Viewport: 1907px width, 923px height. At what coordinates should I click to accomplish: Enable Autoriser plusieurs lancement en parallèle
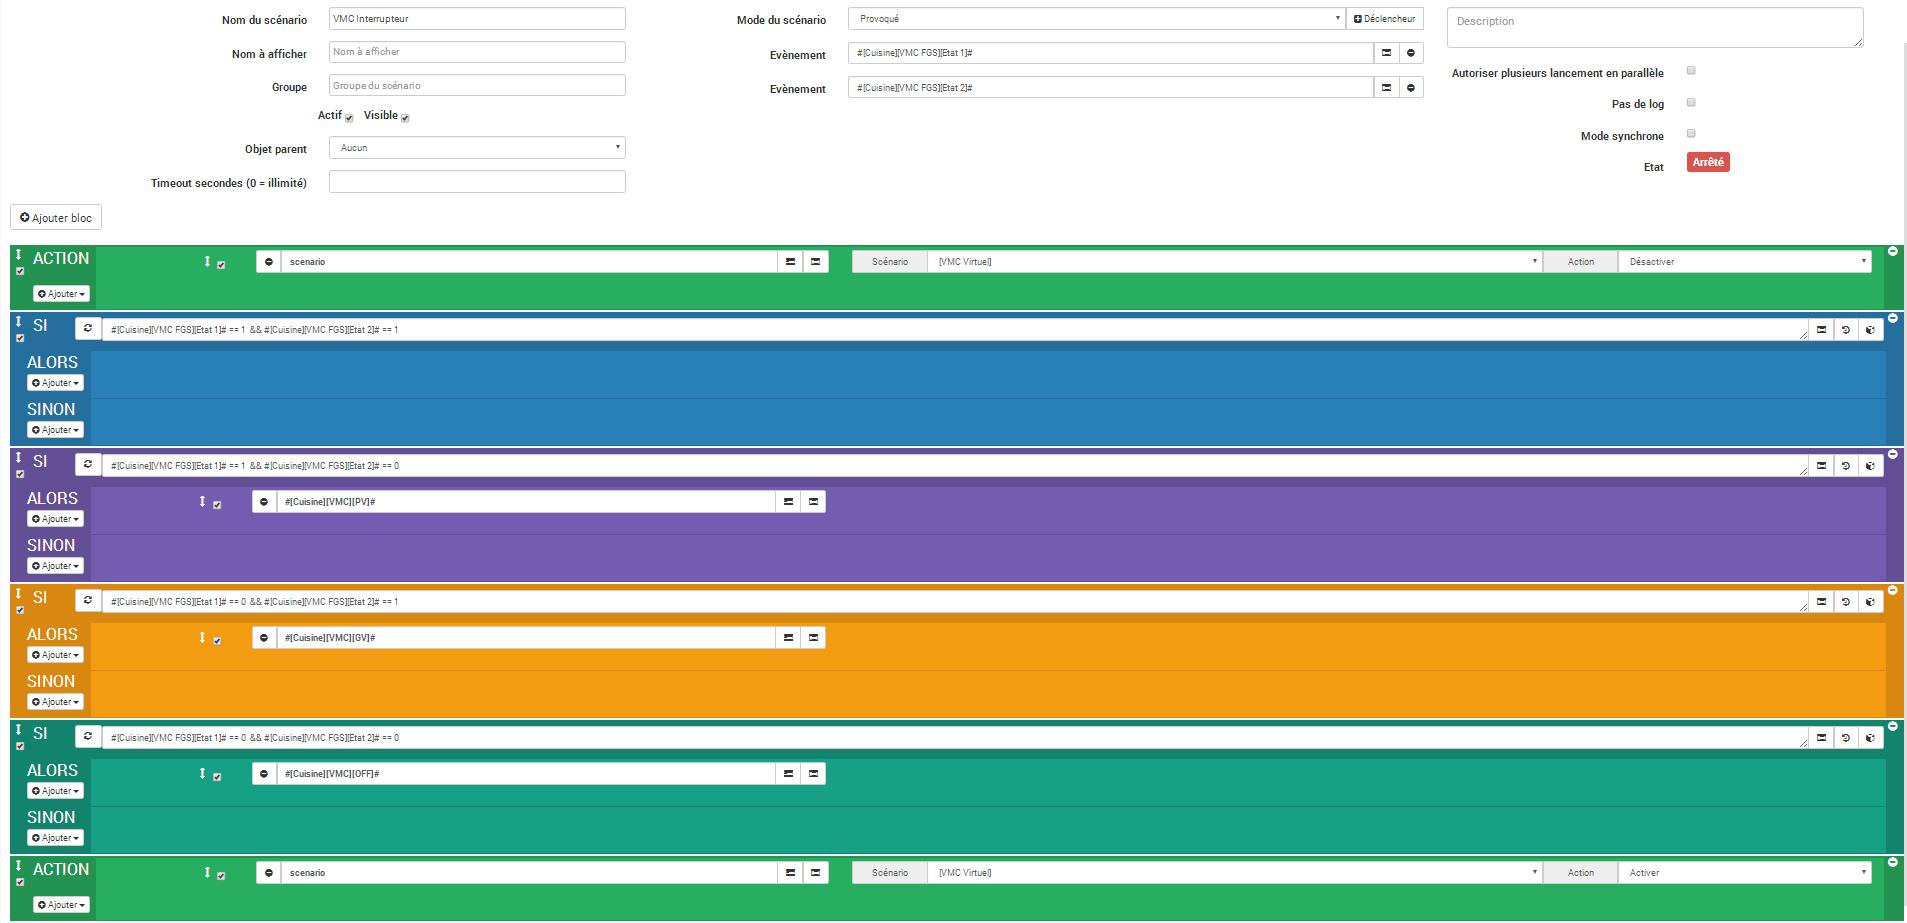tap(1691, 71)
